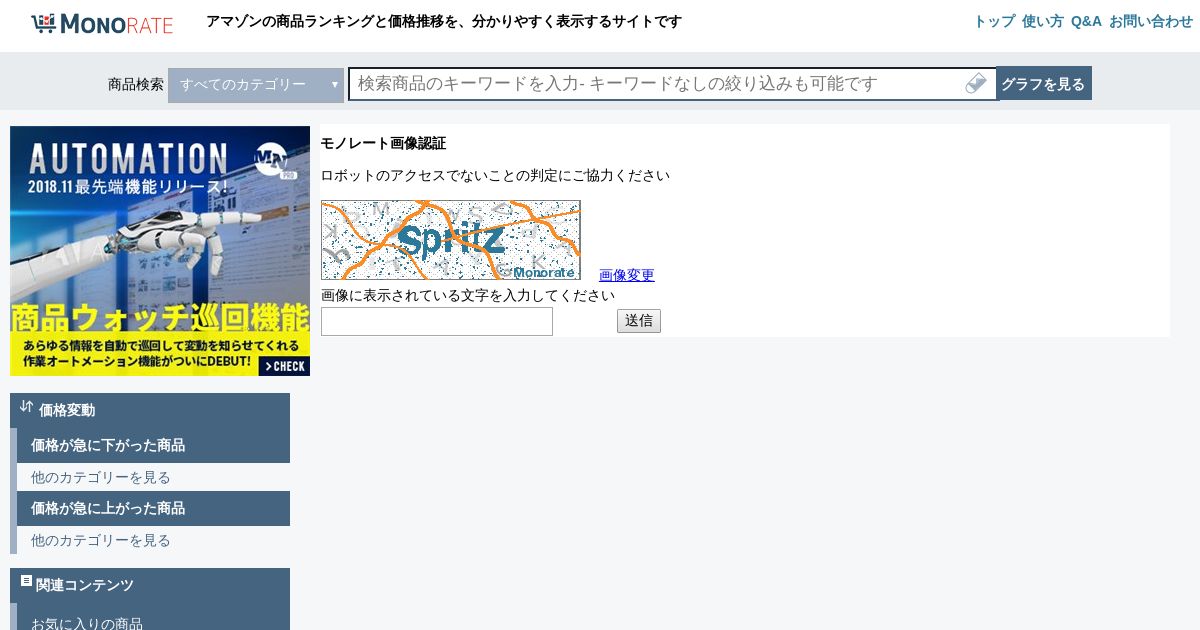This screenshot has width=1200, height=630.
Task: Focus the captcha text input field
Action: pos(437,321)
